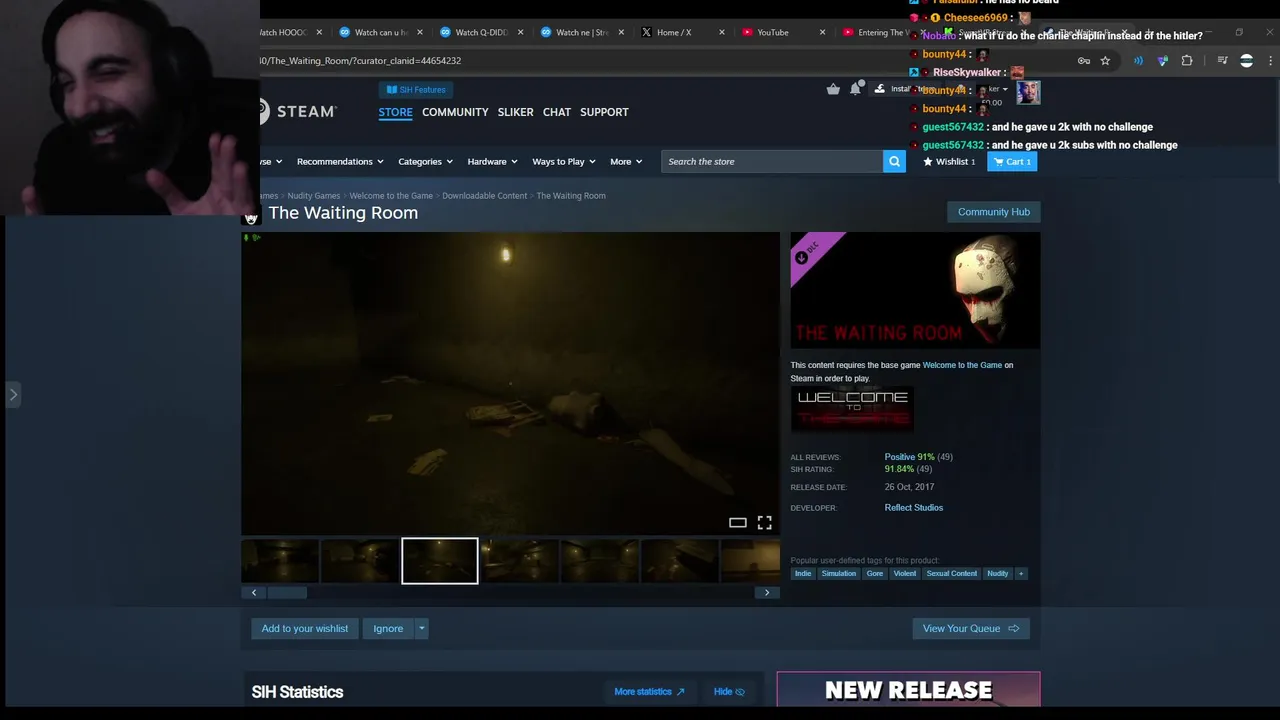Click the browser address bar URL
Image resolution: width=1280 pixels, height=720 pixels.
[x=360, y=61]
